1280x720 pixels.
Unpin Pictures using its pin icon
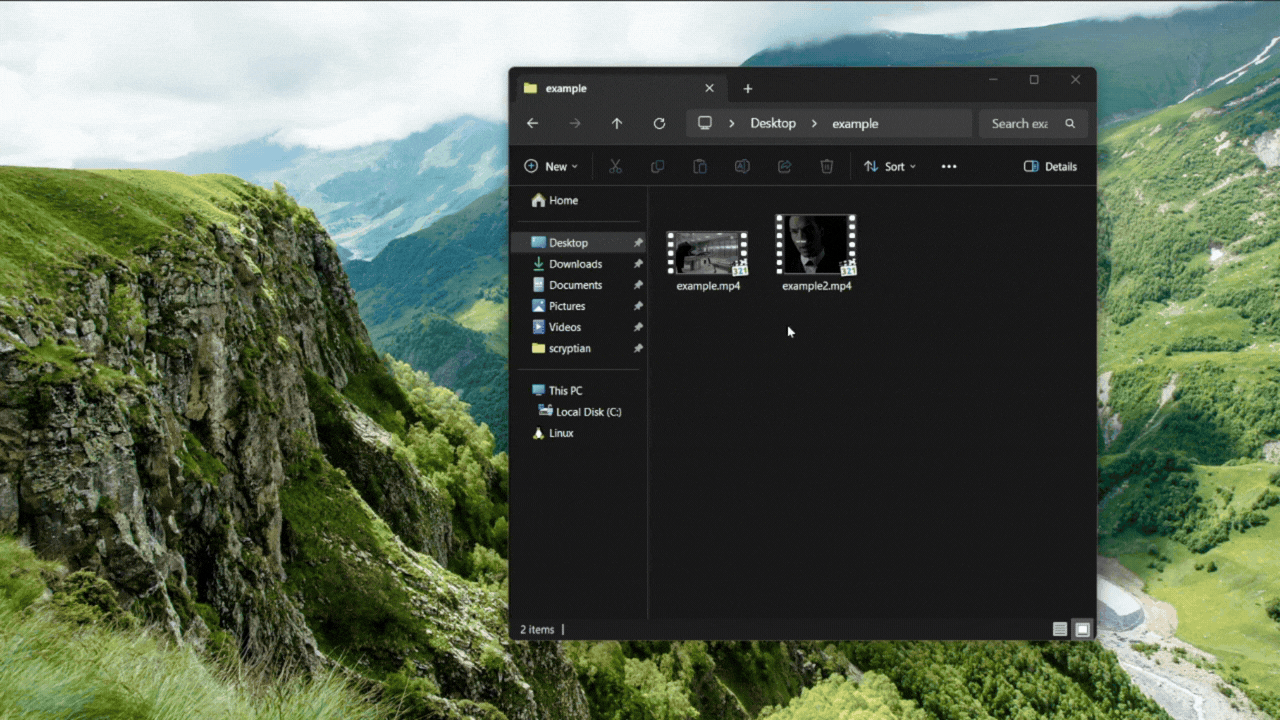(638, 306)
